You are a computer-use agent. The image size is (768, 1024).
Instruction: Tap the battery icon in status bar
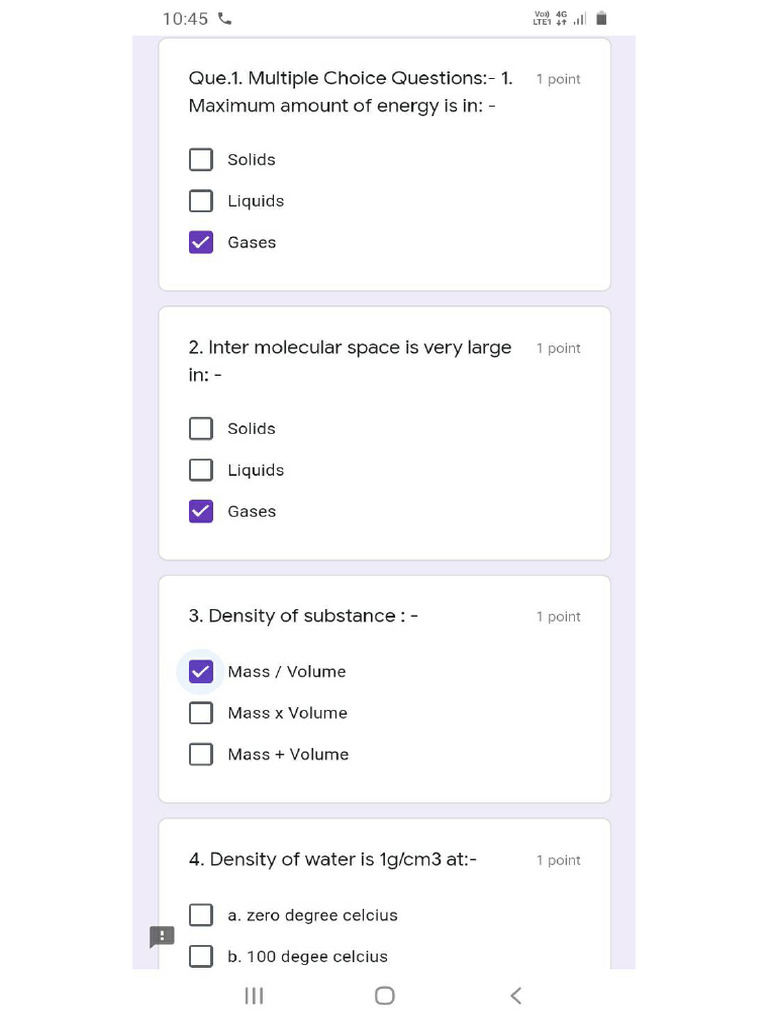601,18
